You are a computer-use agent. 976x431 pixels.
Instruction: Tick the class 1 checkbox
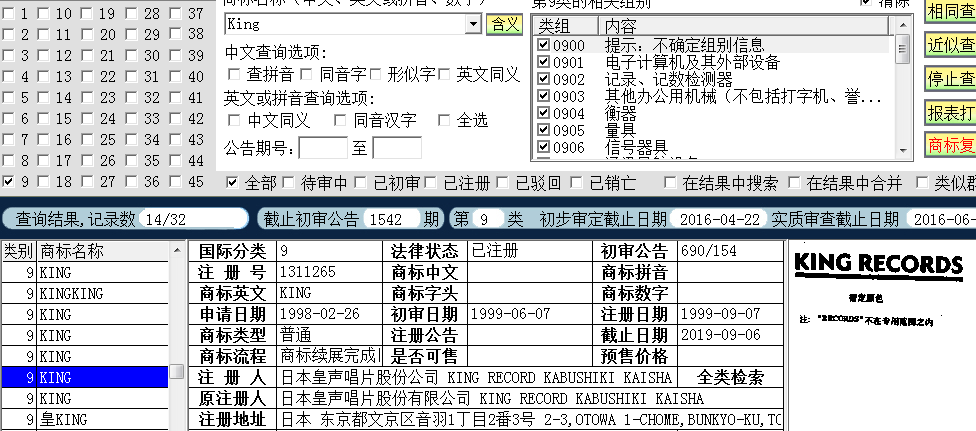coord(7,14)
